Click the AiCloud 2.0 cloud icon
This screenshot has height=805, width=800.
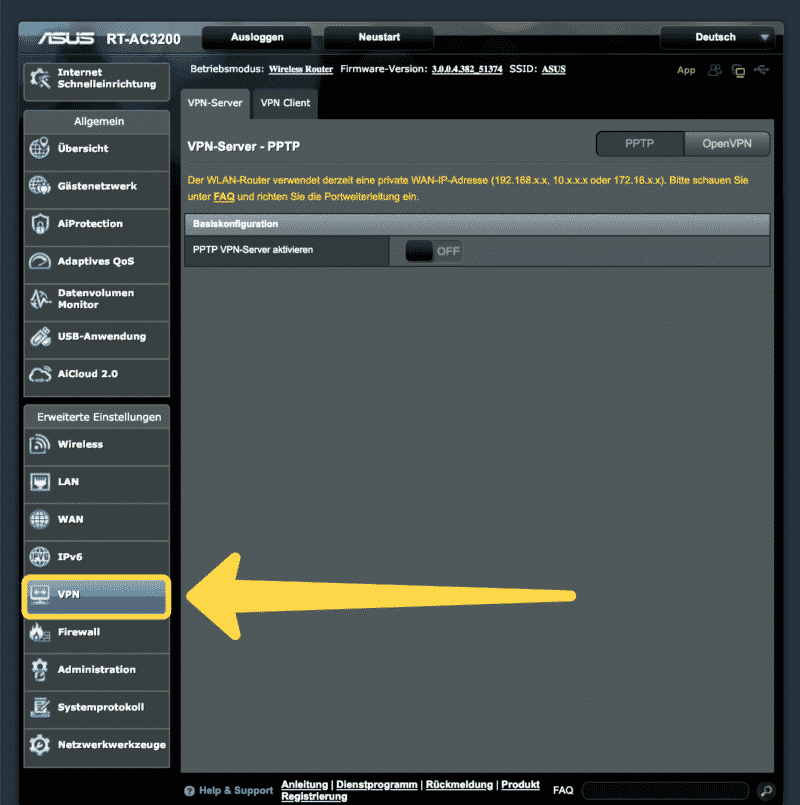[x=40, y=374]
